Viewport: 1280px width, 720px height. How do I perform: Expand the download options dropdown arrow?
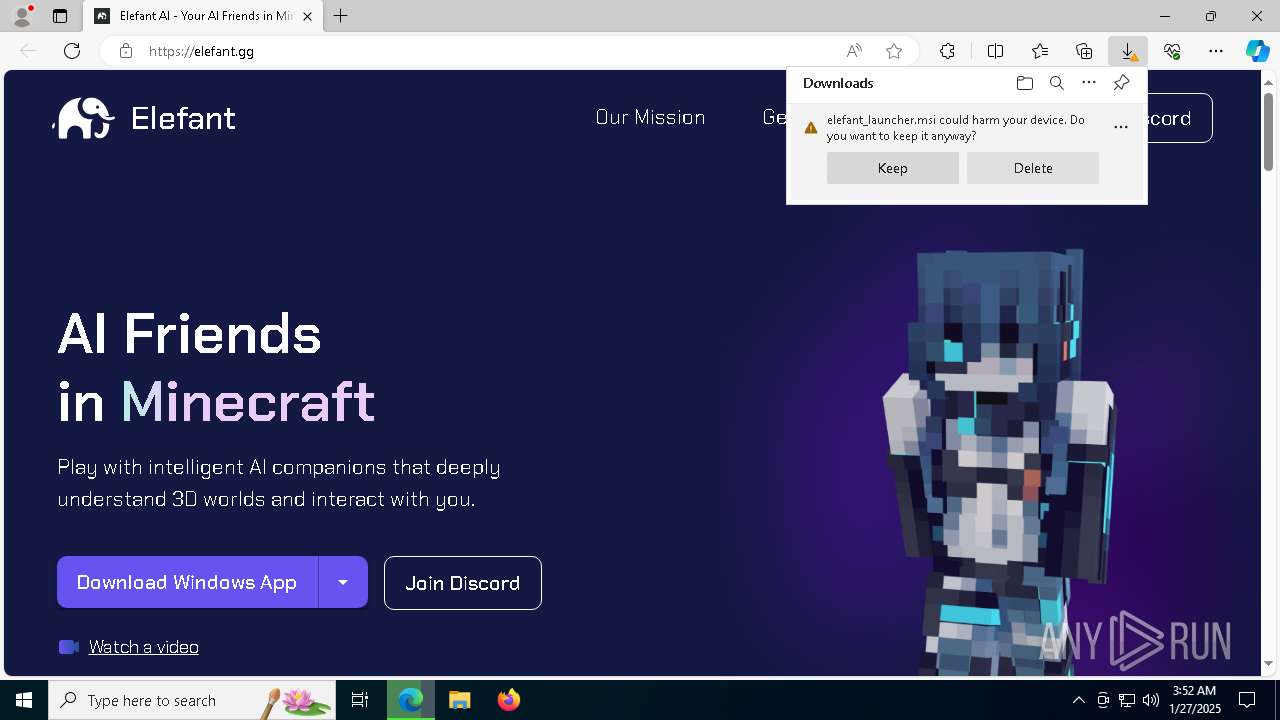(x=343, y=582)
